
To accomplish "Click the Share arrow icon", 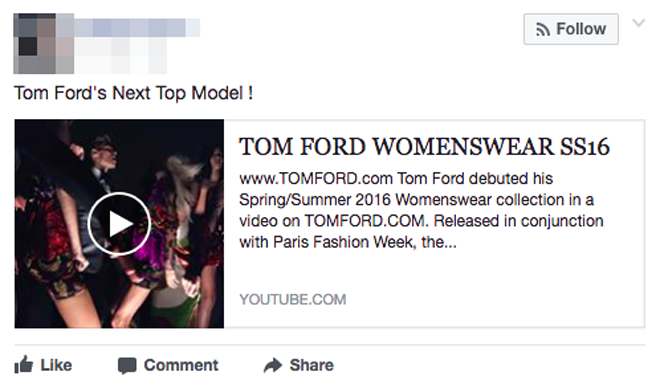I will point(273,365).
